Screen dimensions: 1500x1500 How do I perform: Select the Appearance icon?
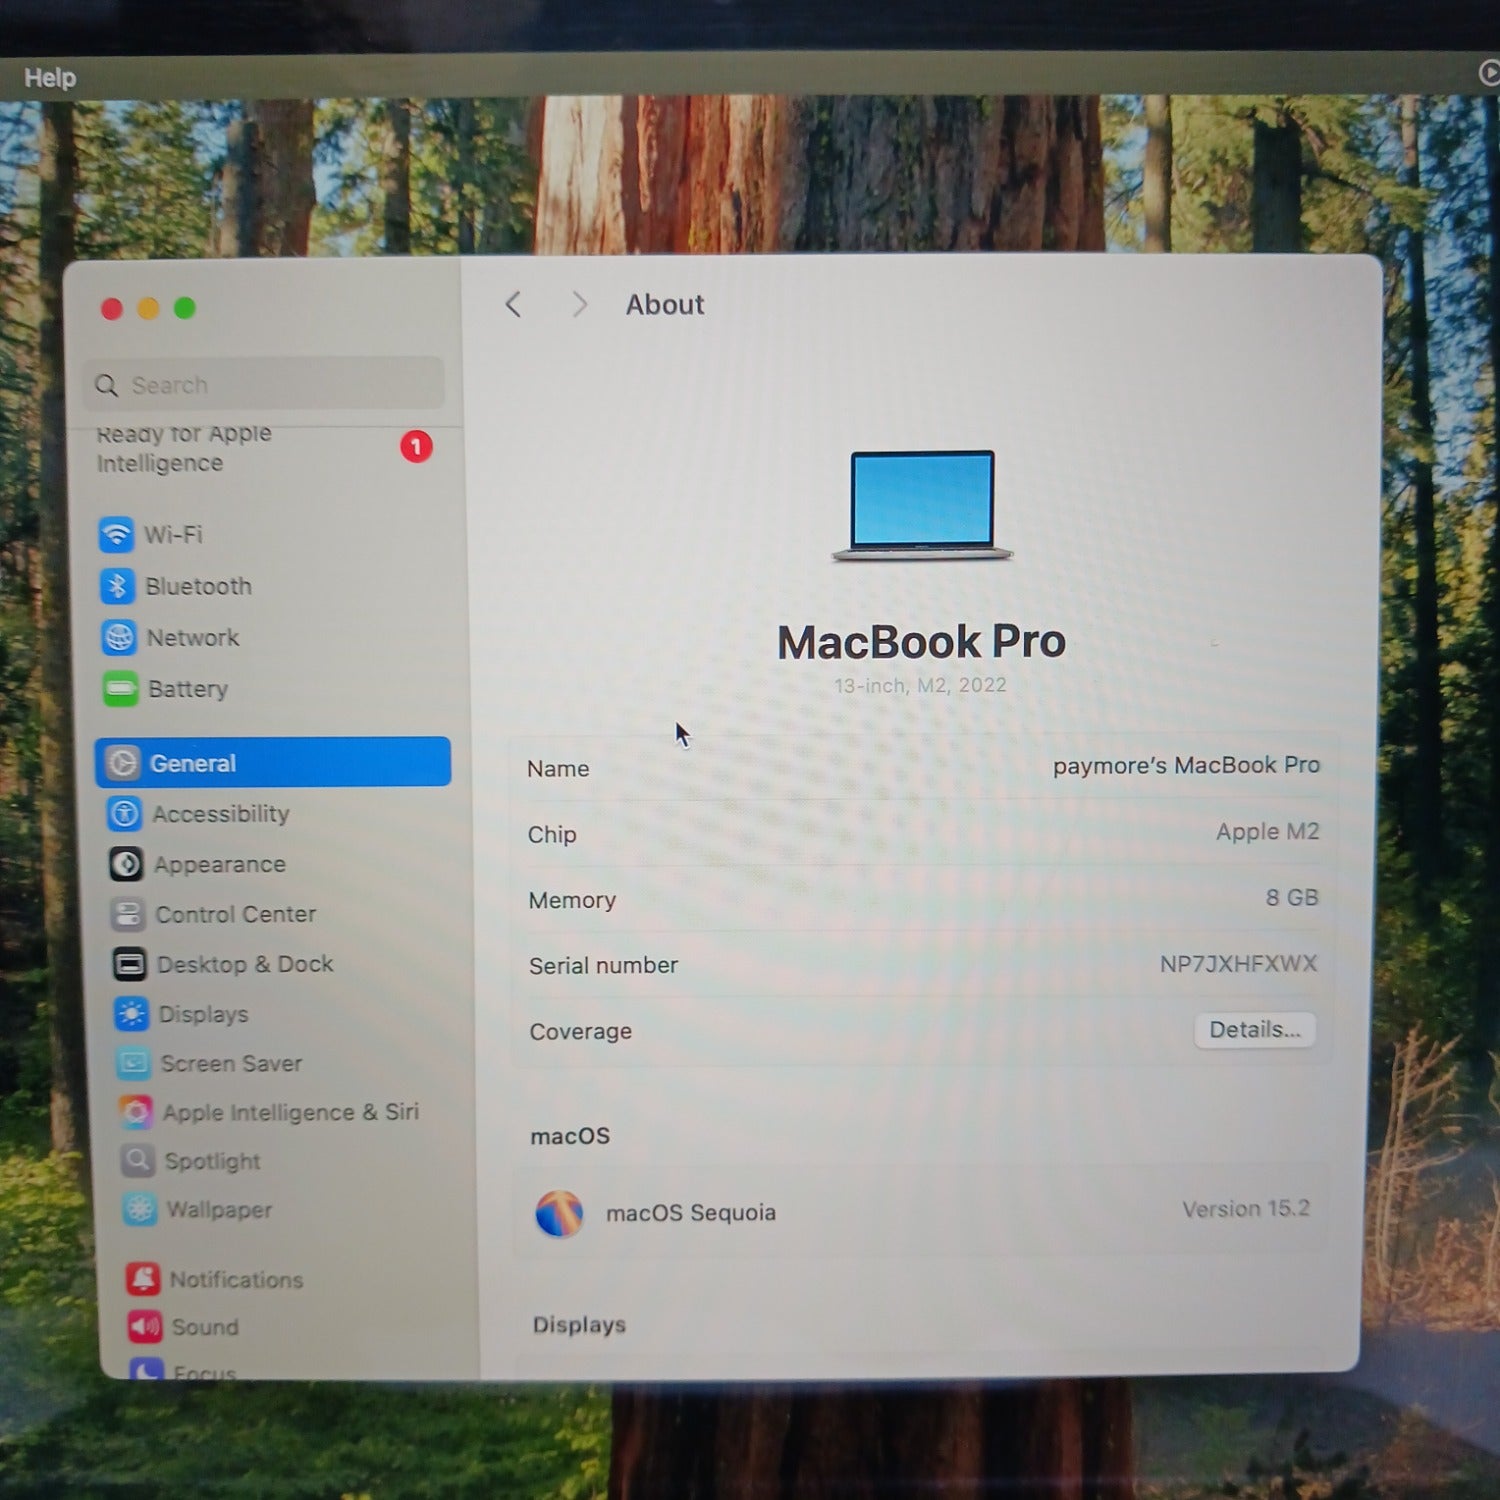click(x=126, y=864)
